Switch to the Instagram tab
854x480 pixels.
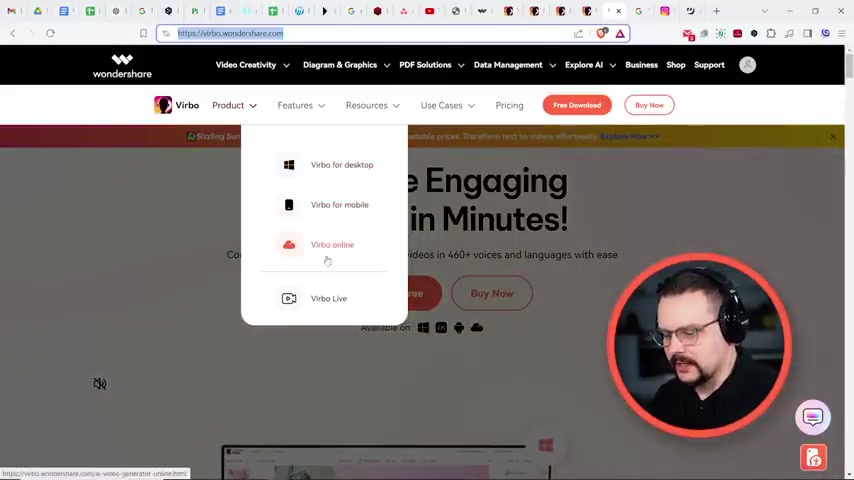tap(664, 11)
